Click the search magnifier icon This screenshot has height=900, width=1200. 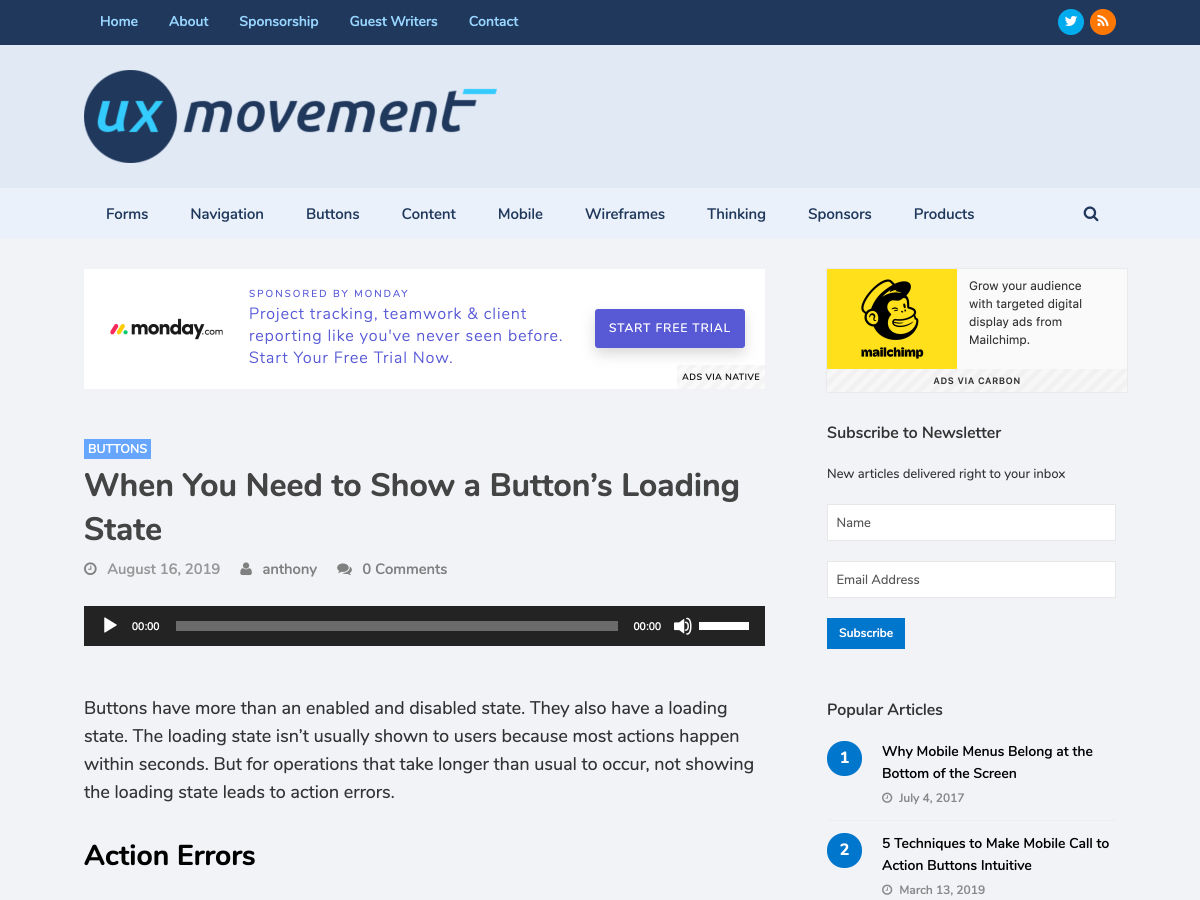(1091, 214)
